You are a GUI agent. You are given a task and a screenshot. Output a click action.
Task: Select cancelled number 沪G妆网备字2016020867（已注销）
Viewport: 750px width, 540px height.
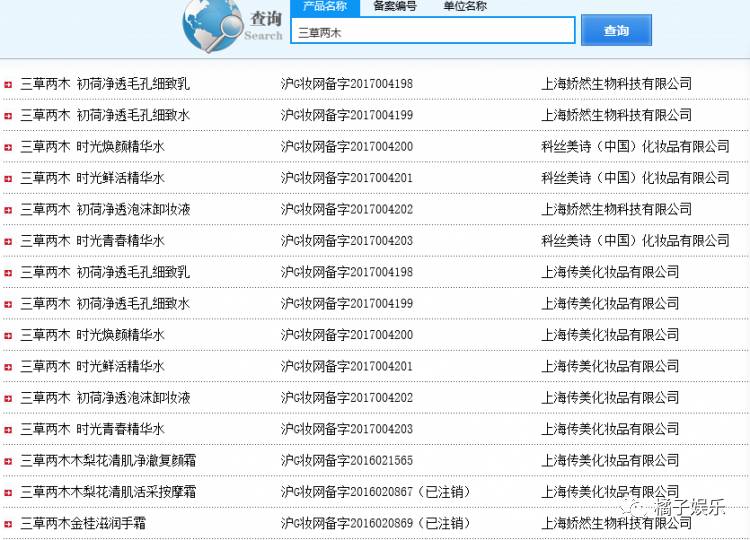pyautogui.click(x=376, y=492)
